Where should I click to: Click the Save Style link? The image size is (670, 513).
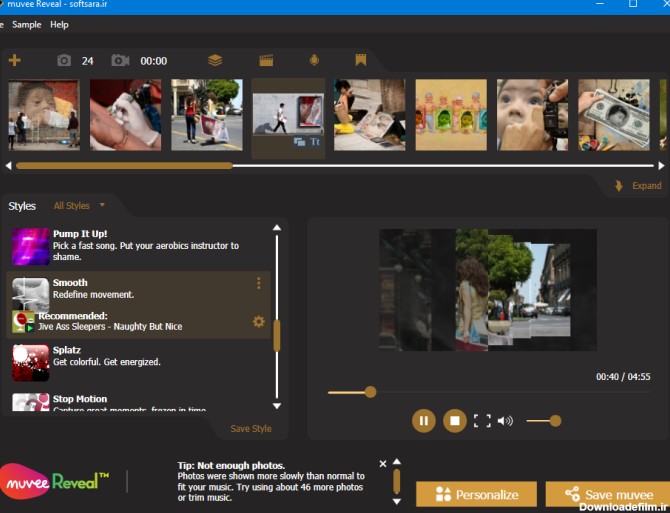pyautogui.click(x=251, y=428)
